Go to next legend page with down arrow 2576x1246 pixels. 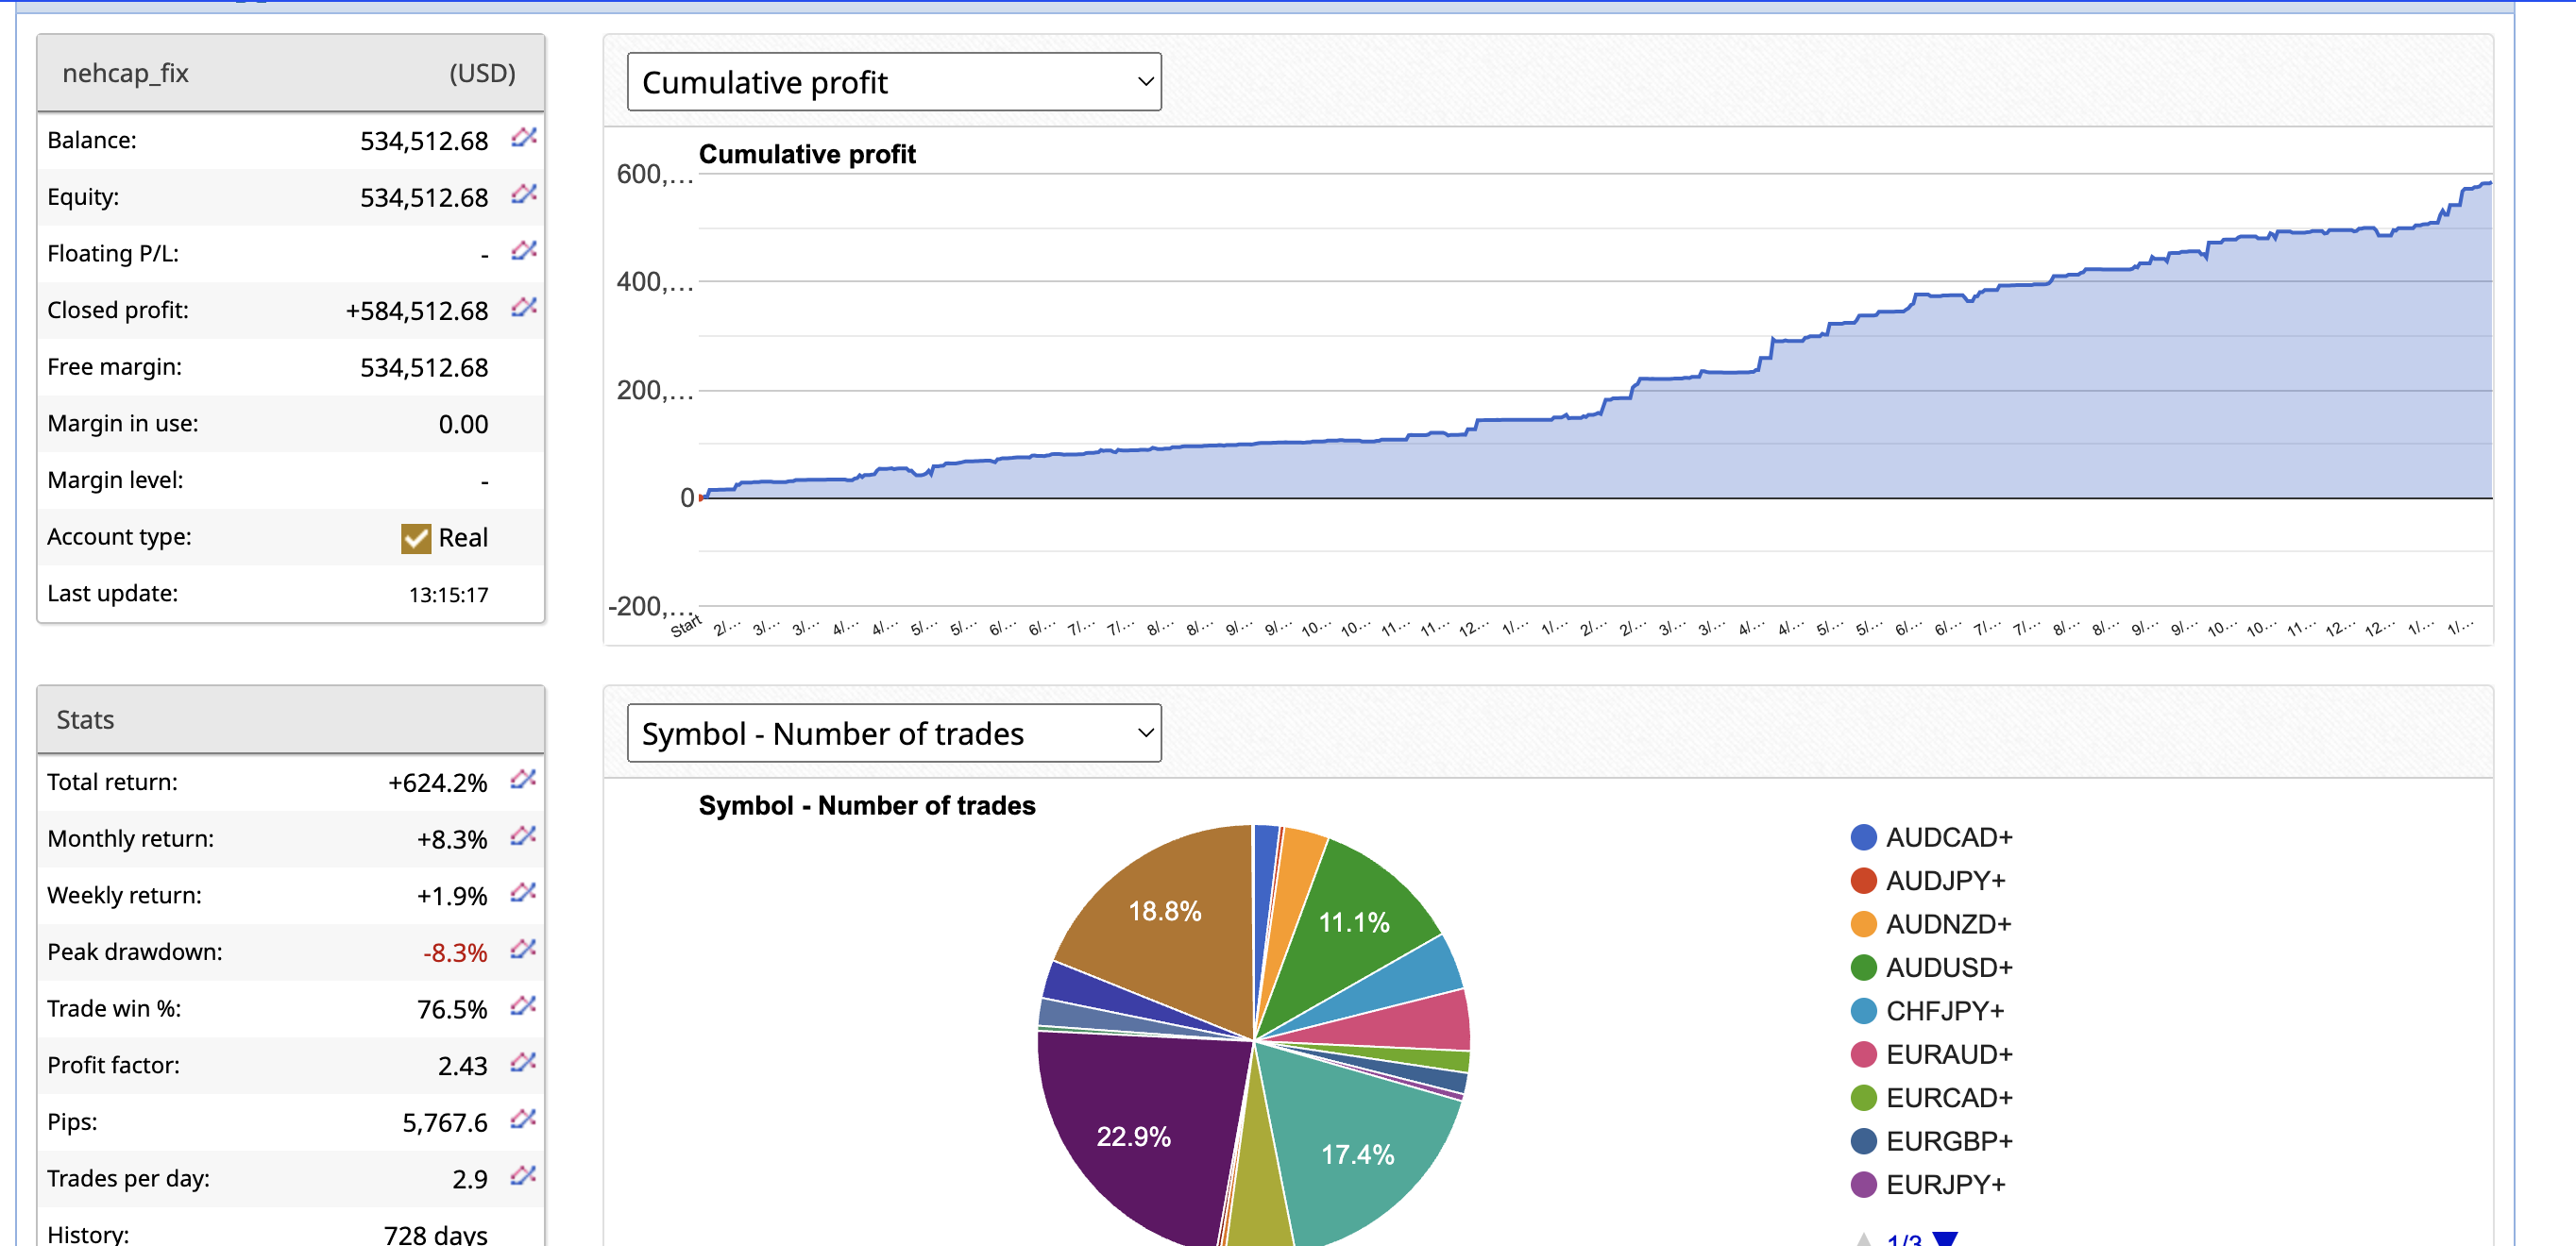1944,1239
